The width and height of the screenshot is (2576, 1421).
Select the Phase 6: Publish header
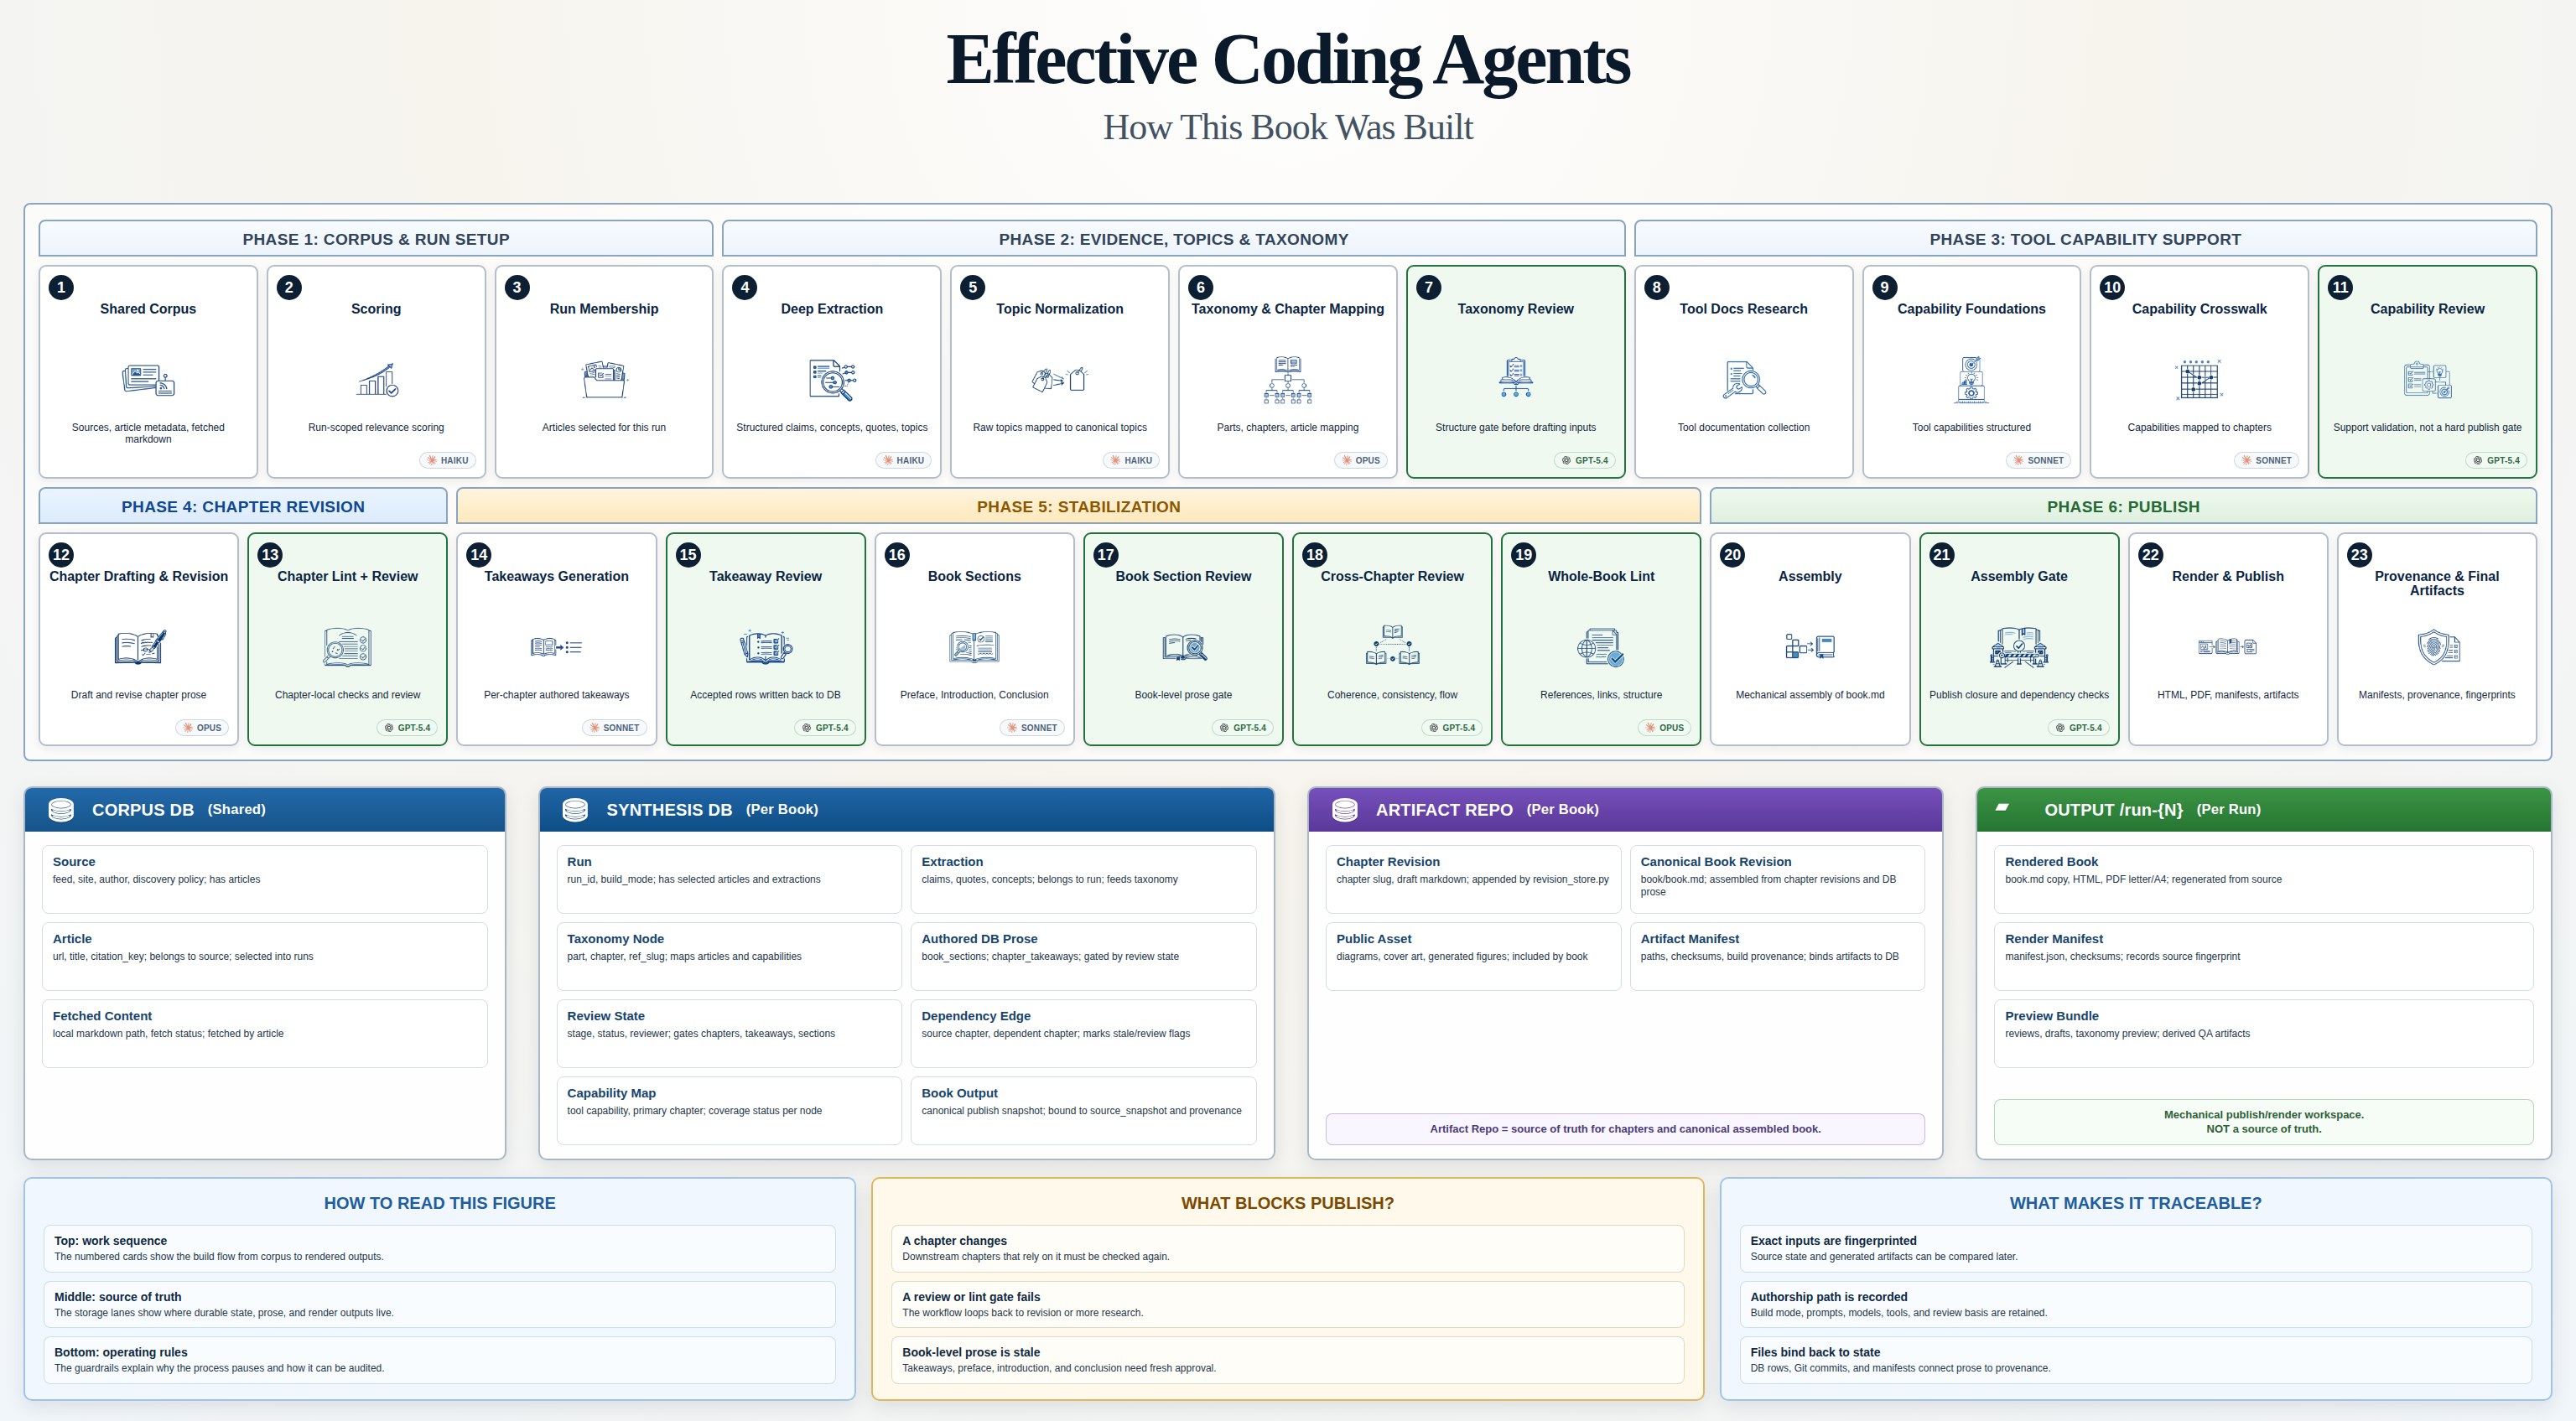pos(2123,506)
